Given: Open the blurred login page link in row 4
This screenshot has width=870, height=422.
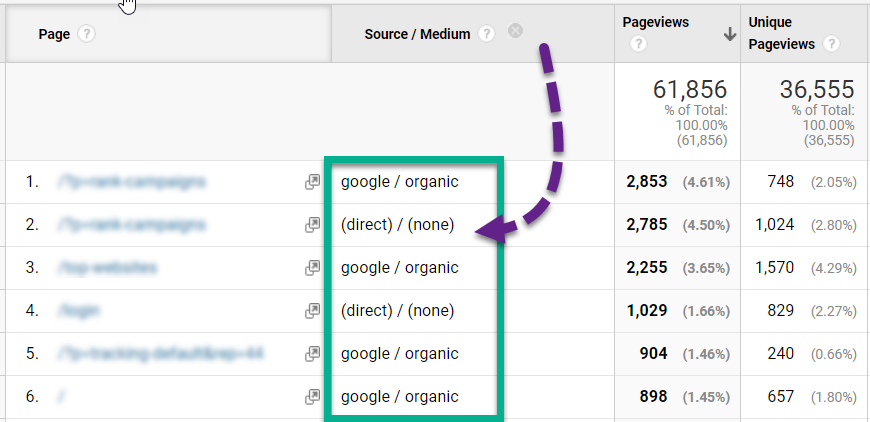Looking at the screenshot, I should (79, 311).
